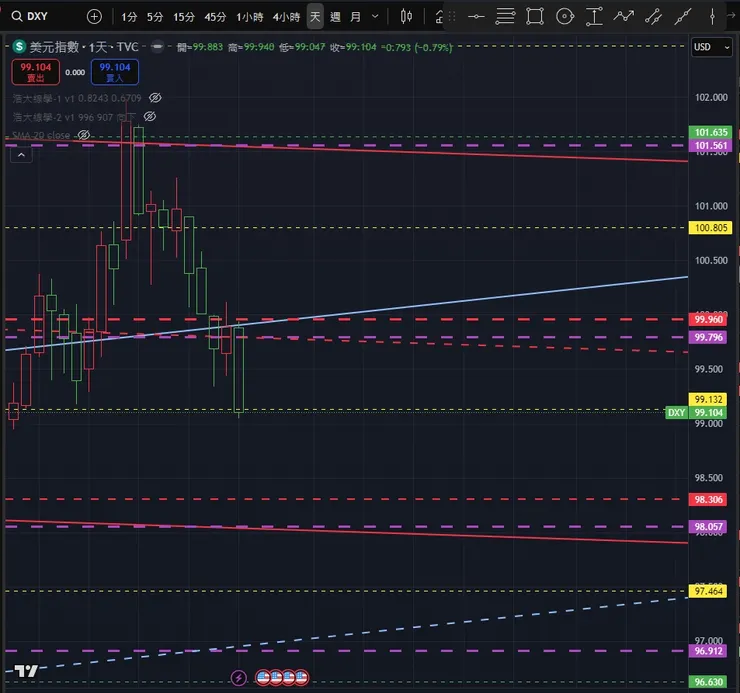Open the USD currency dropdown
The width and height of the screenshot is (740, 693).
[x=712, y=47]
